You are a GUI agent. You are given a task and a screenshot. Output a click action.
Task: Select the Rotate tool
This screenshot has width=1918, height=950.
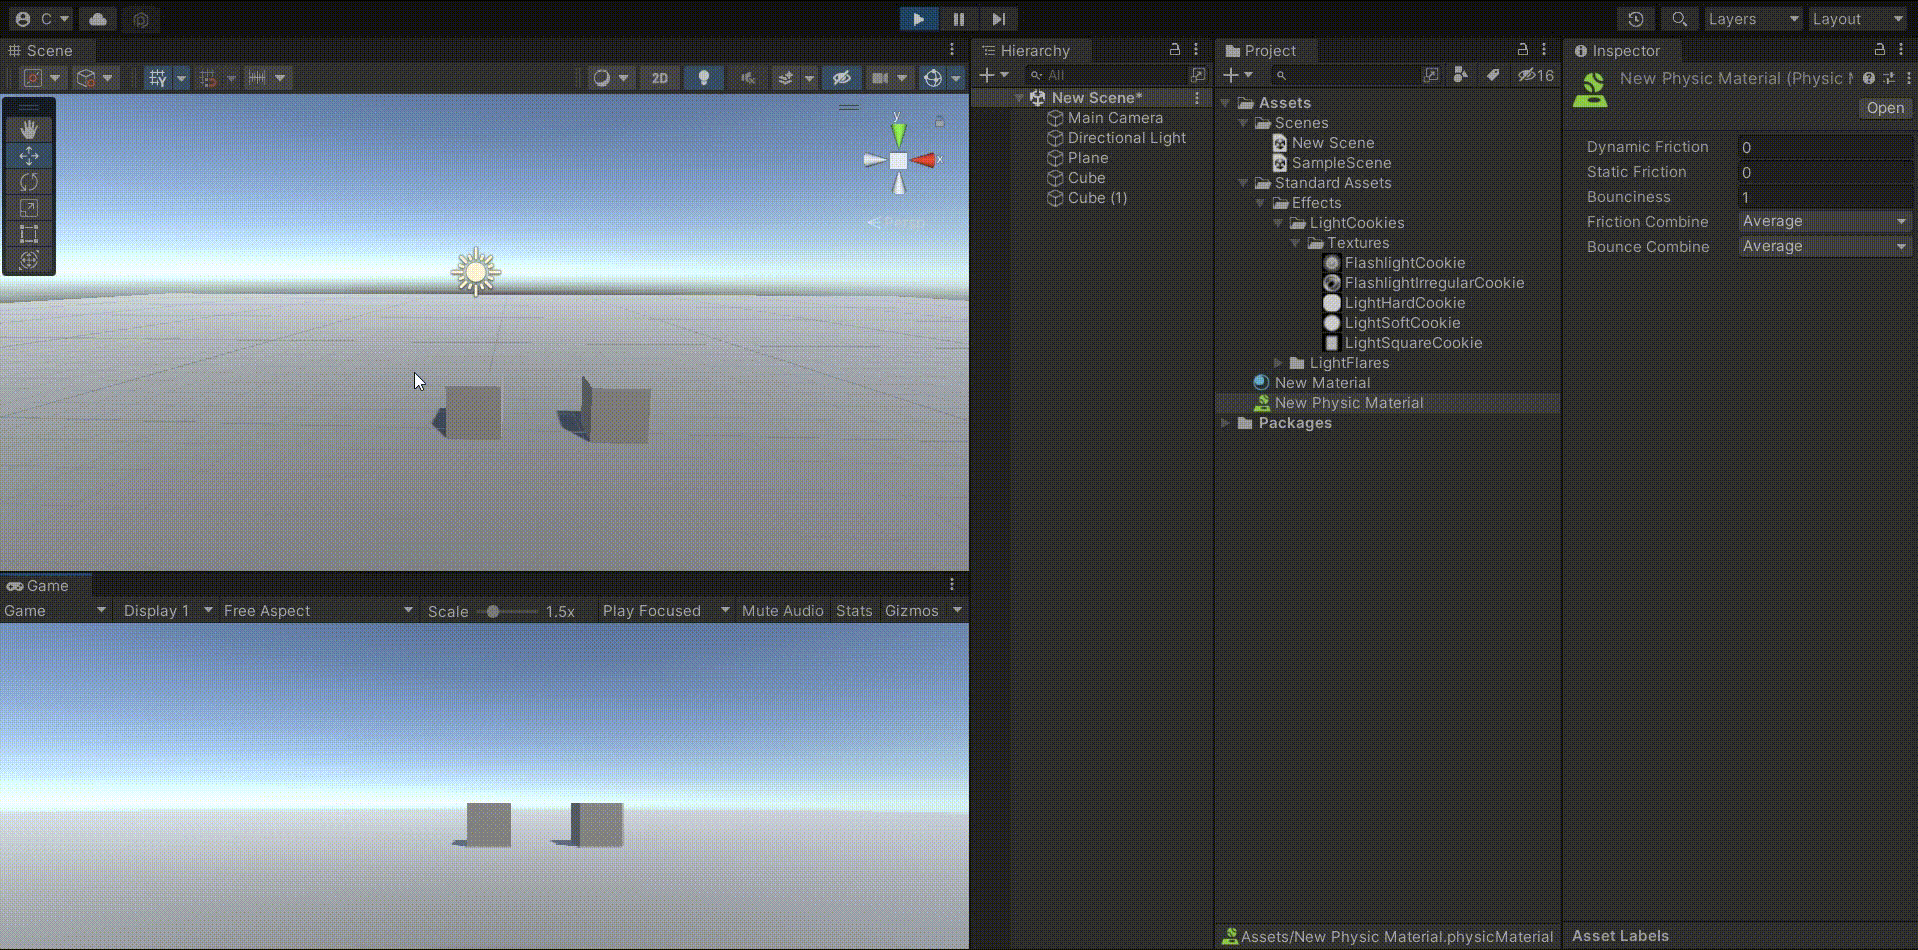[x=29, y=182]
